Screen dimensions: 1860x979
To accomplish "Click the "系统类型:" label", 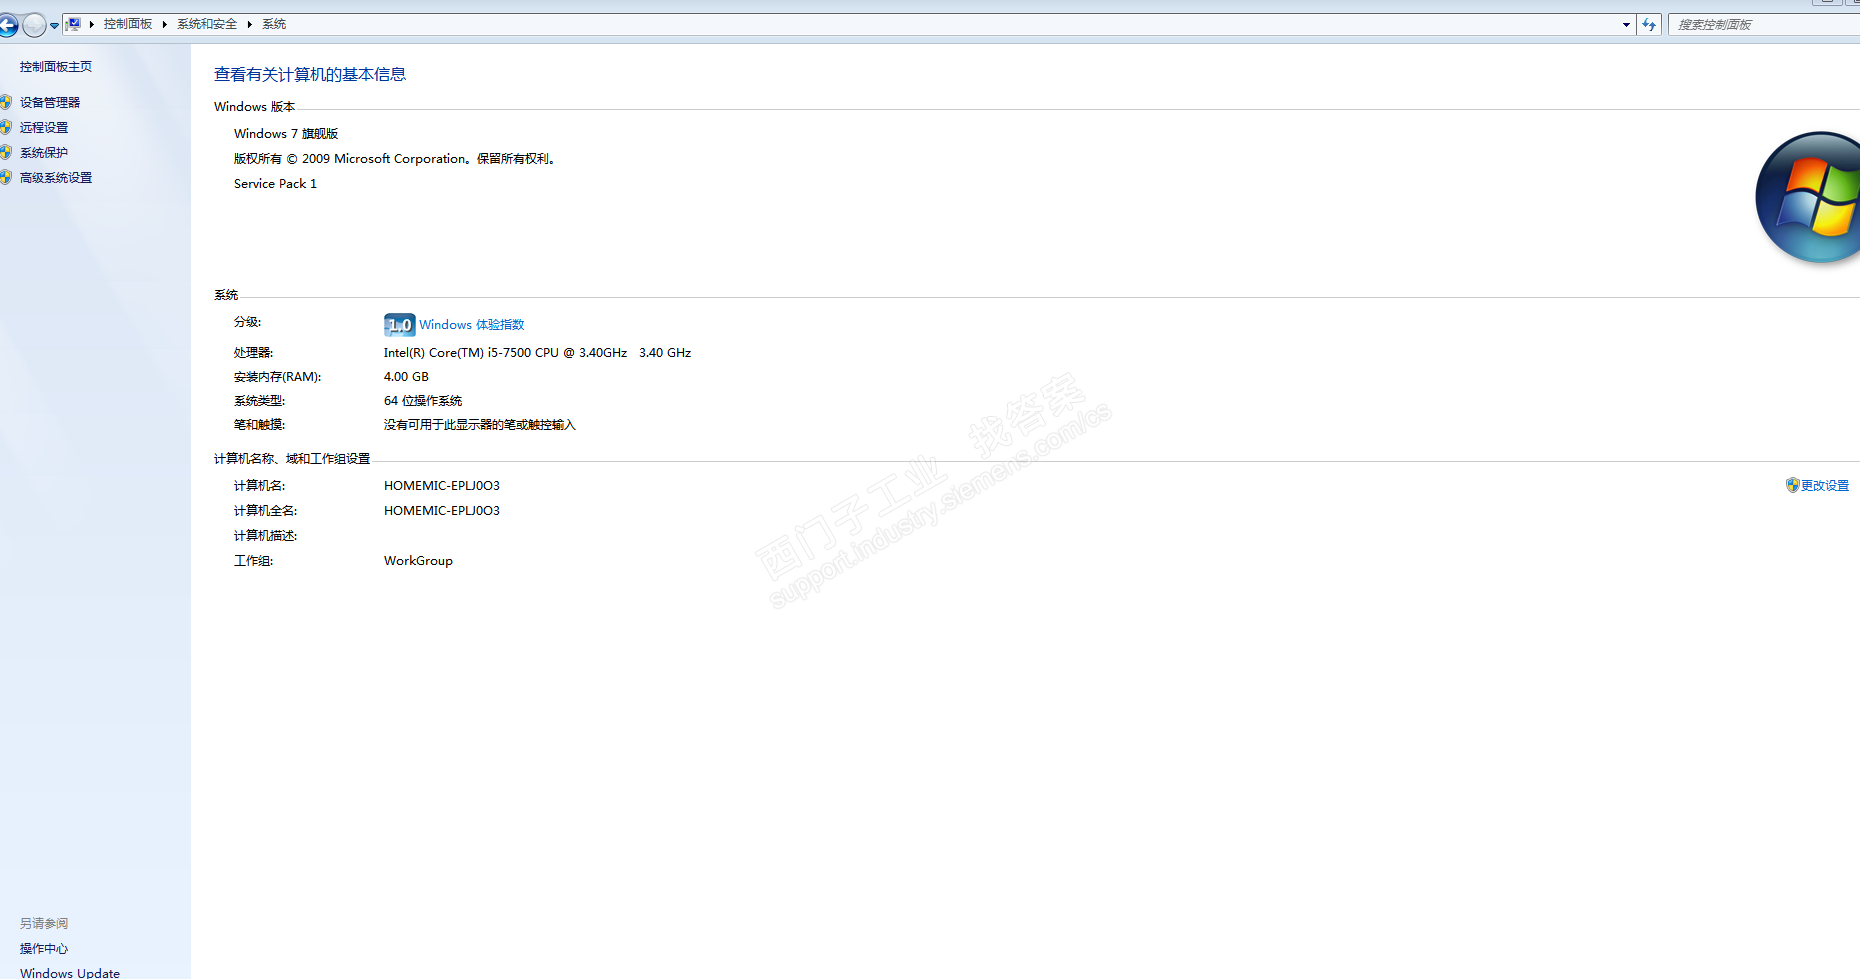I will pyautogui.click(x=259, y=401).
